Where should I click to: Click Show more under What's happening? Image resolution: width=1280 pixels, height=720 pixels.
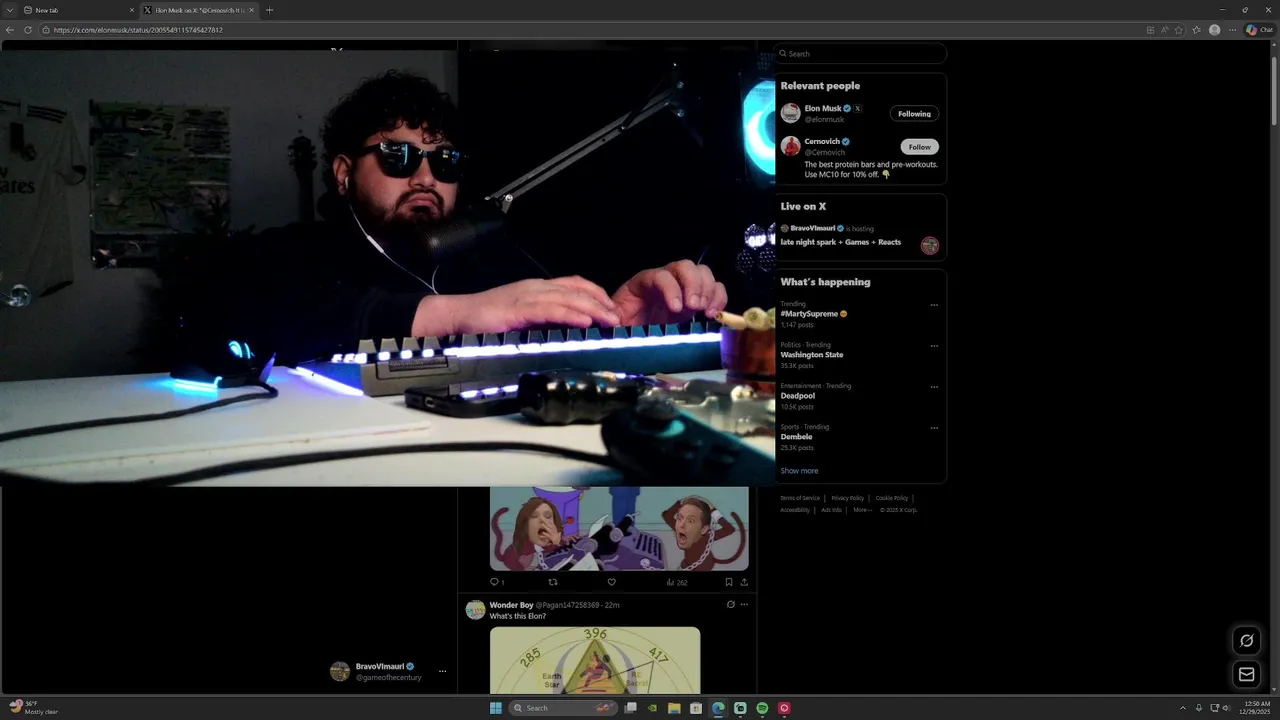(x=799, y=471)
